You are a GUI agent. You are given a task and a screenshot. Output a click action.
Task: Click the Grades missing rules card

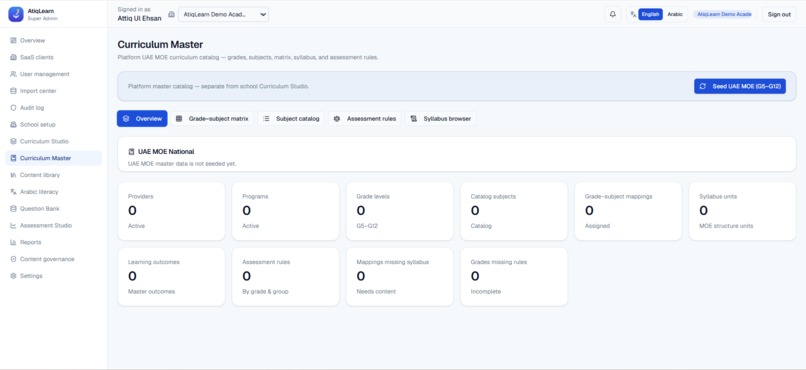point(514,276)
